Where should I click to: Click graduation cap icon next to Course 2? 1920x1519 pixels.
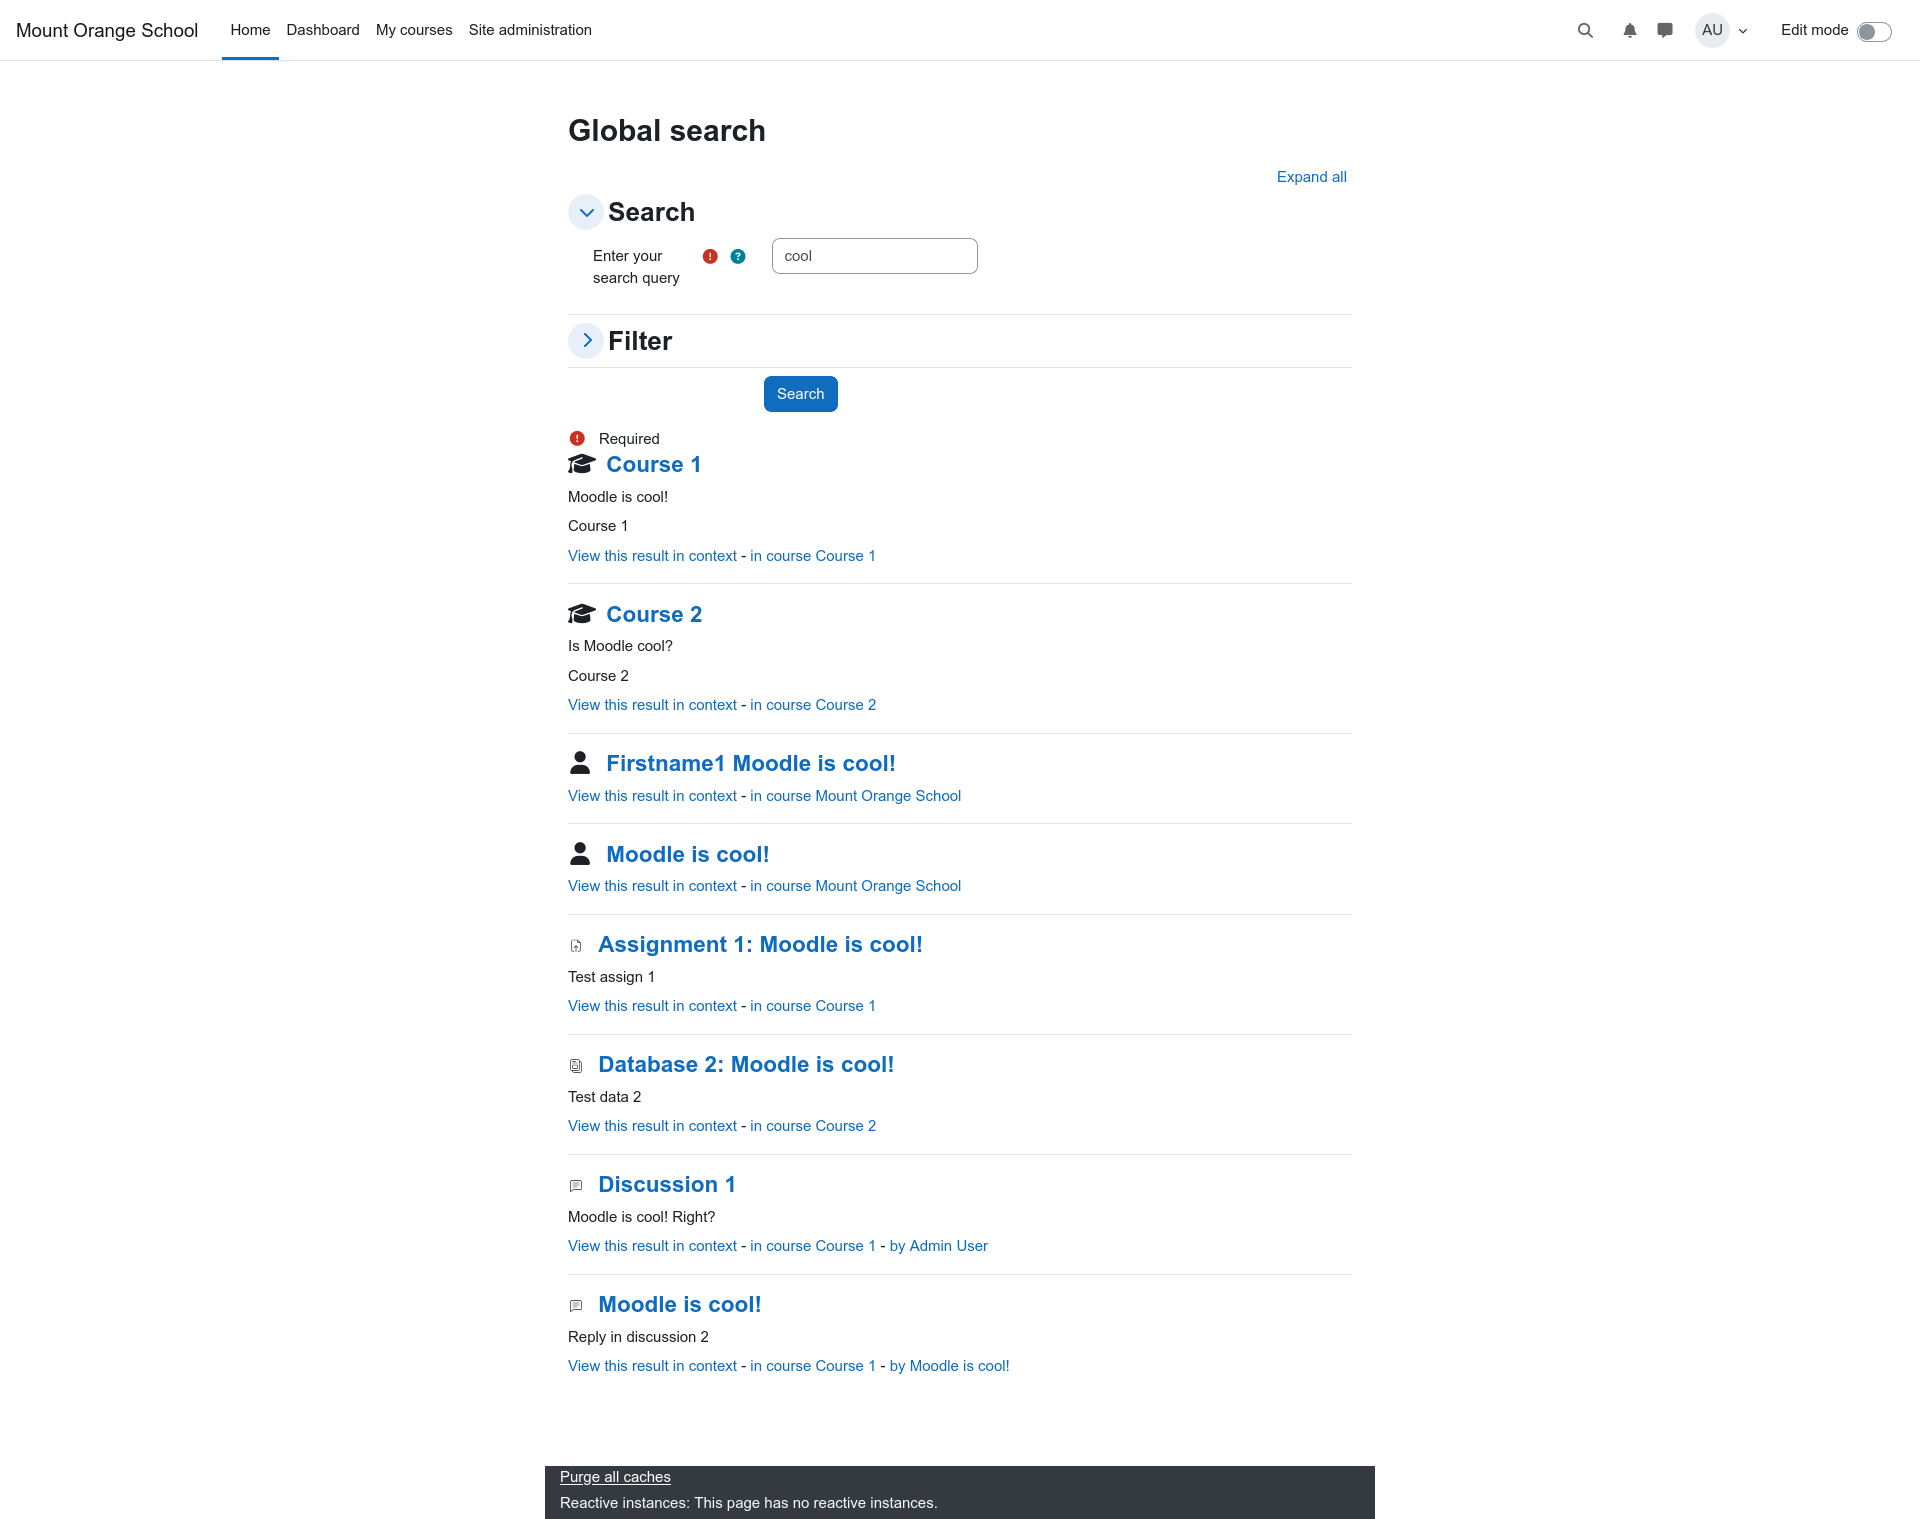click(581, 614)
